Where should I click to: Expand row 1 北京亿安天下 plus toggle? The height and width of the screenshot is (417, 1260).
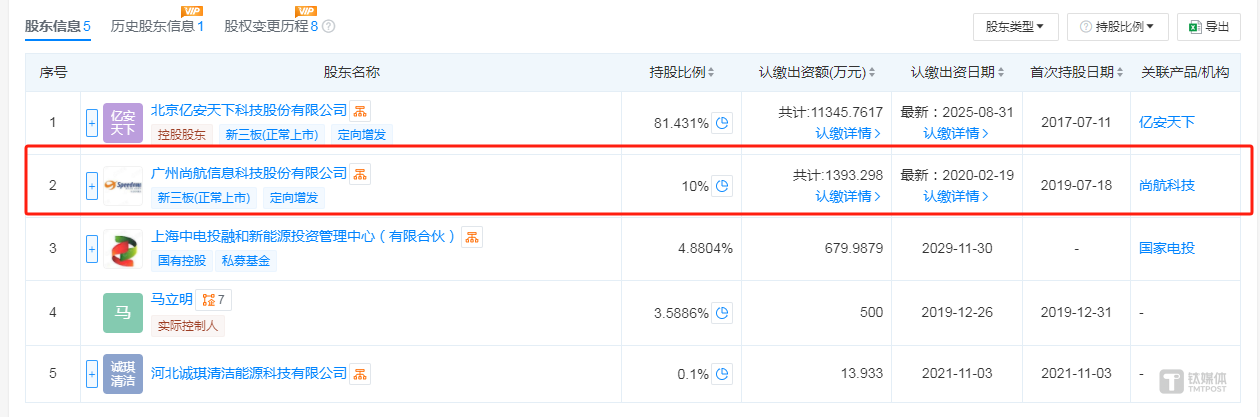pos(92,123)
